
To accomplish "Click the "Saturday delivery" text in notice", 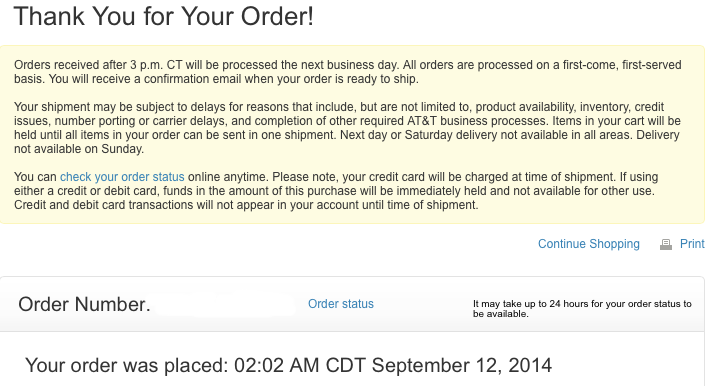I will (x=452, y=135).
